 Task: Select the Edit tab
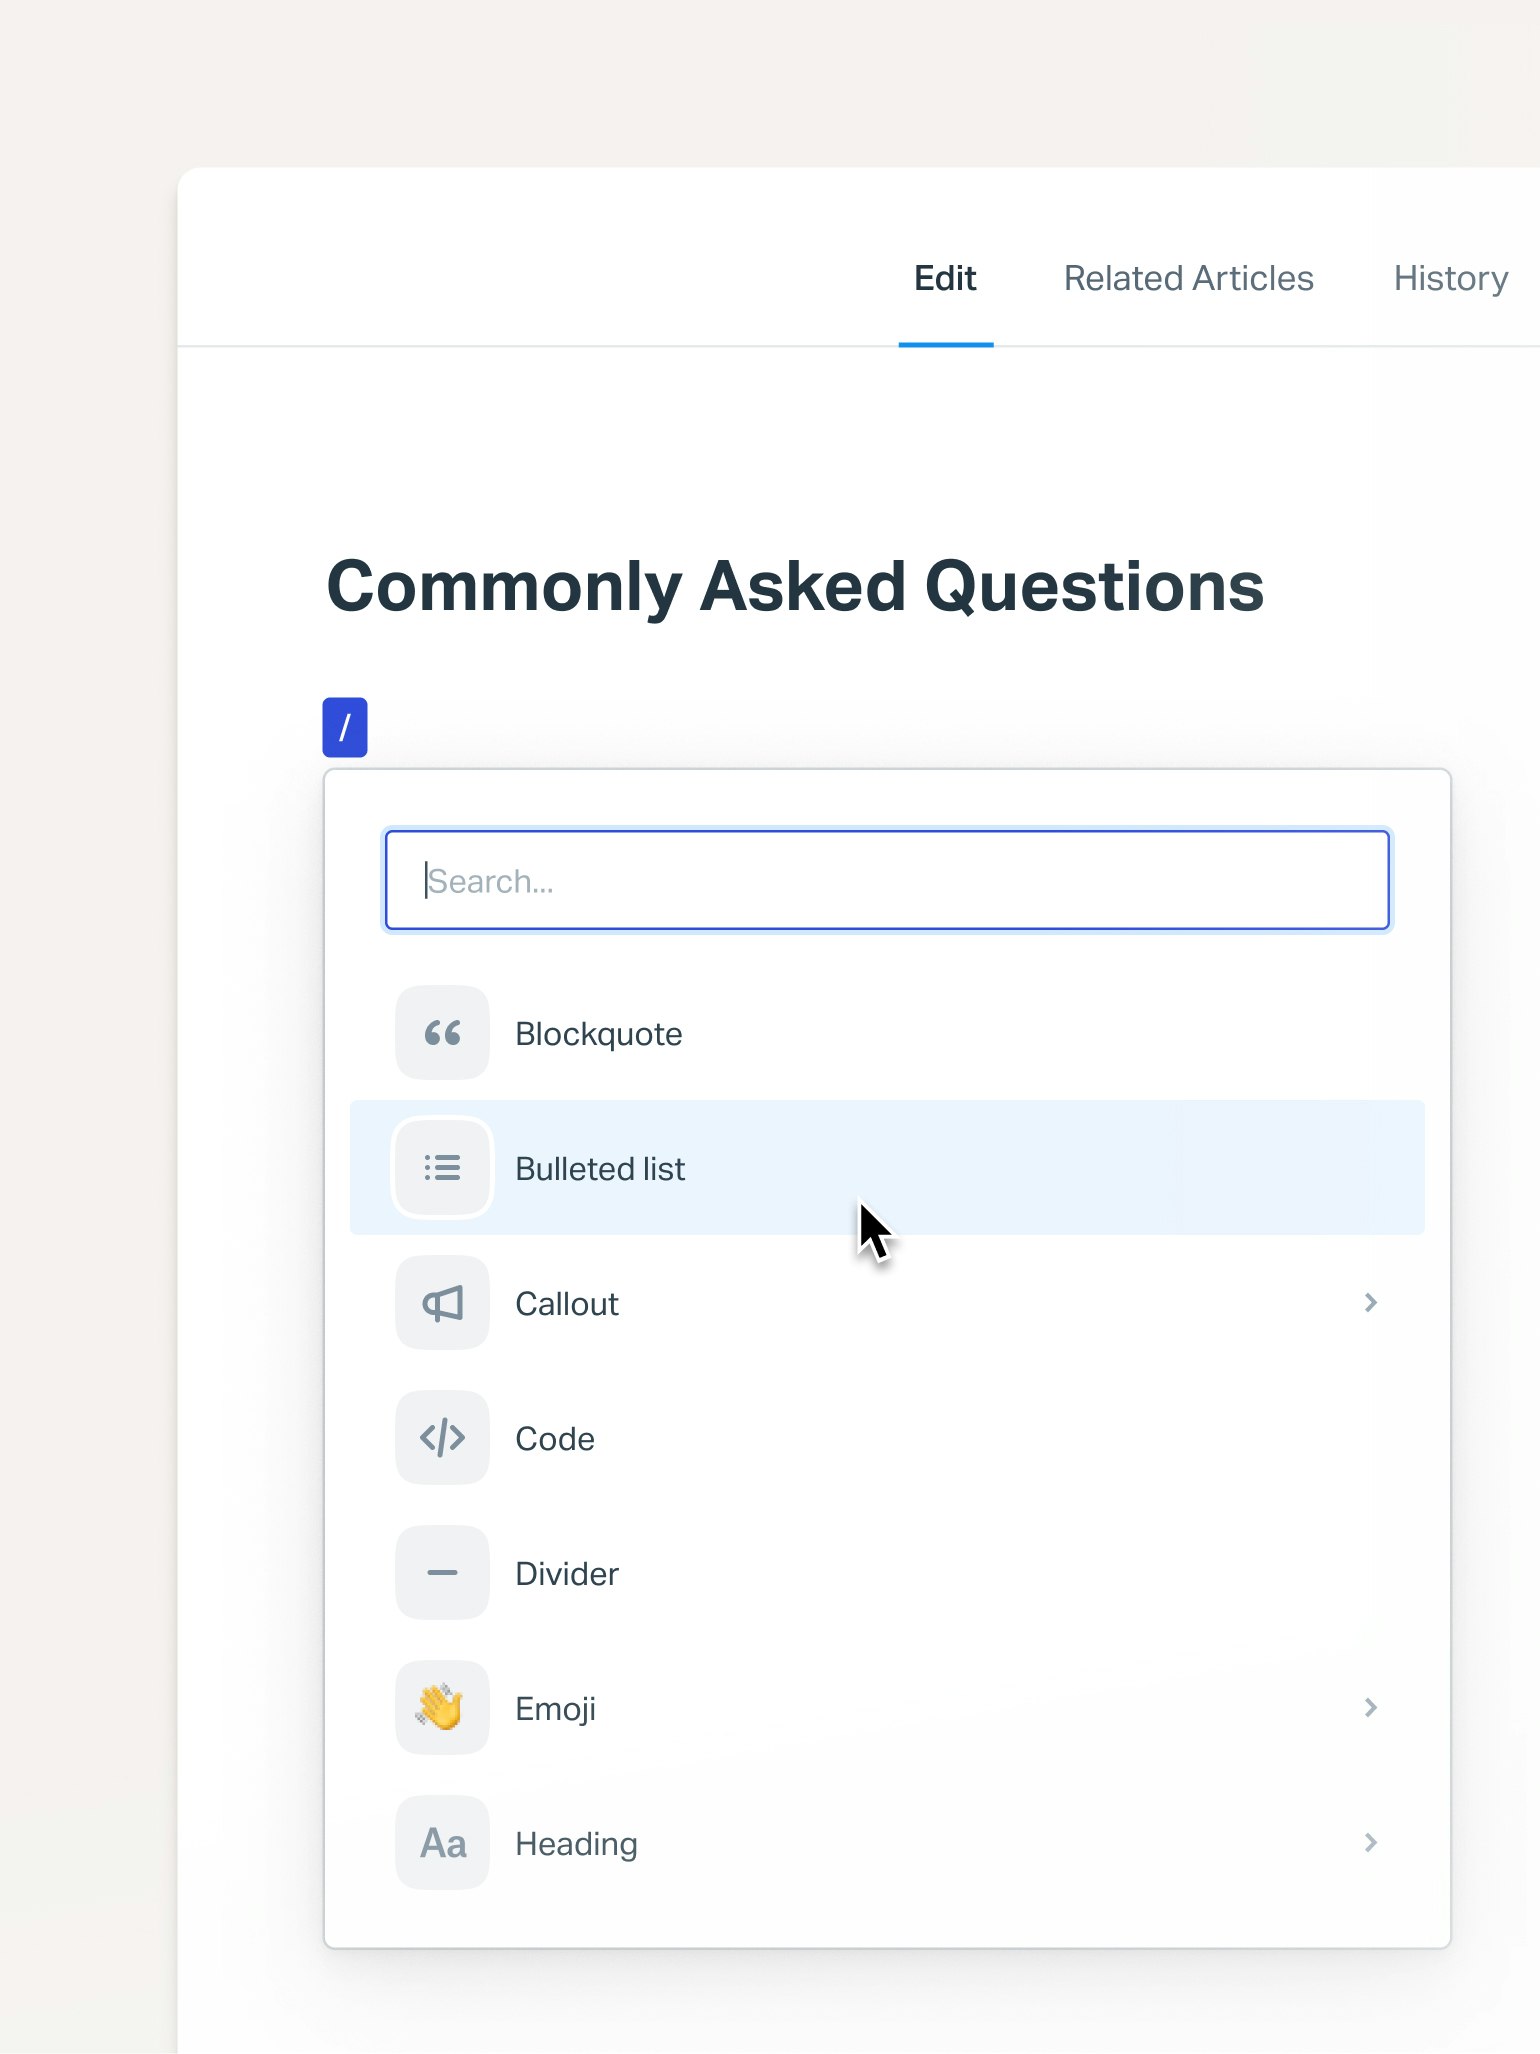(x=945, y=278)
